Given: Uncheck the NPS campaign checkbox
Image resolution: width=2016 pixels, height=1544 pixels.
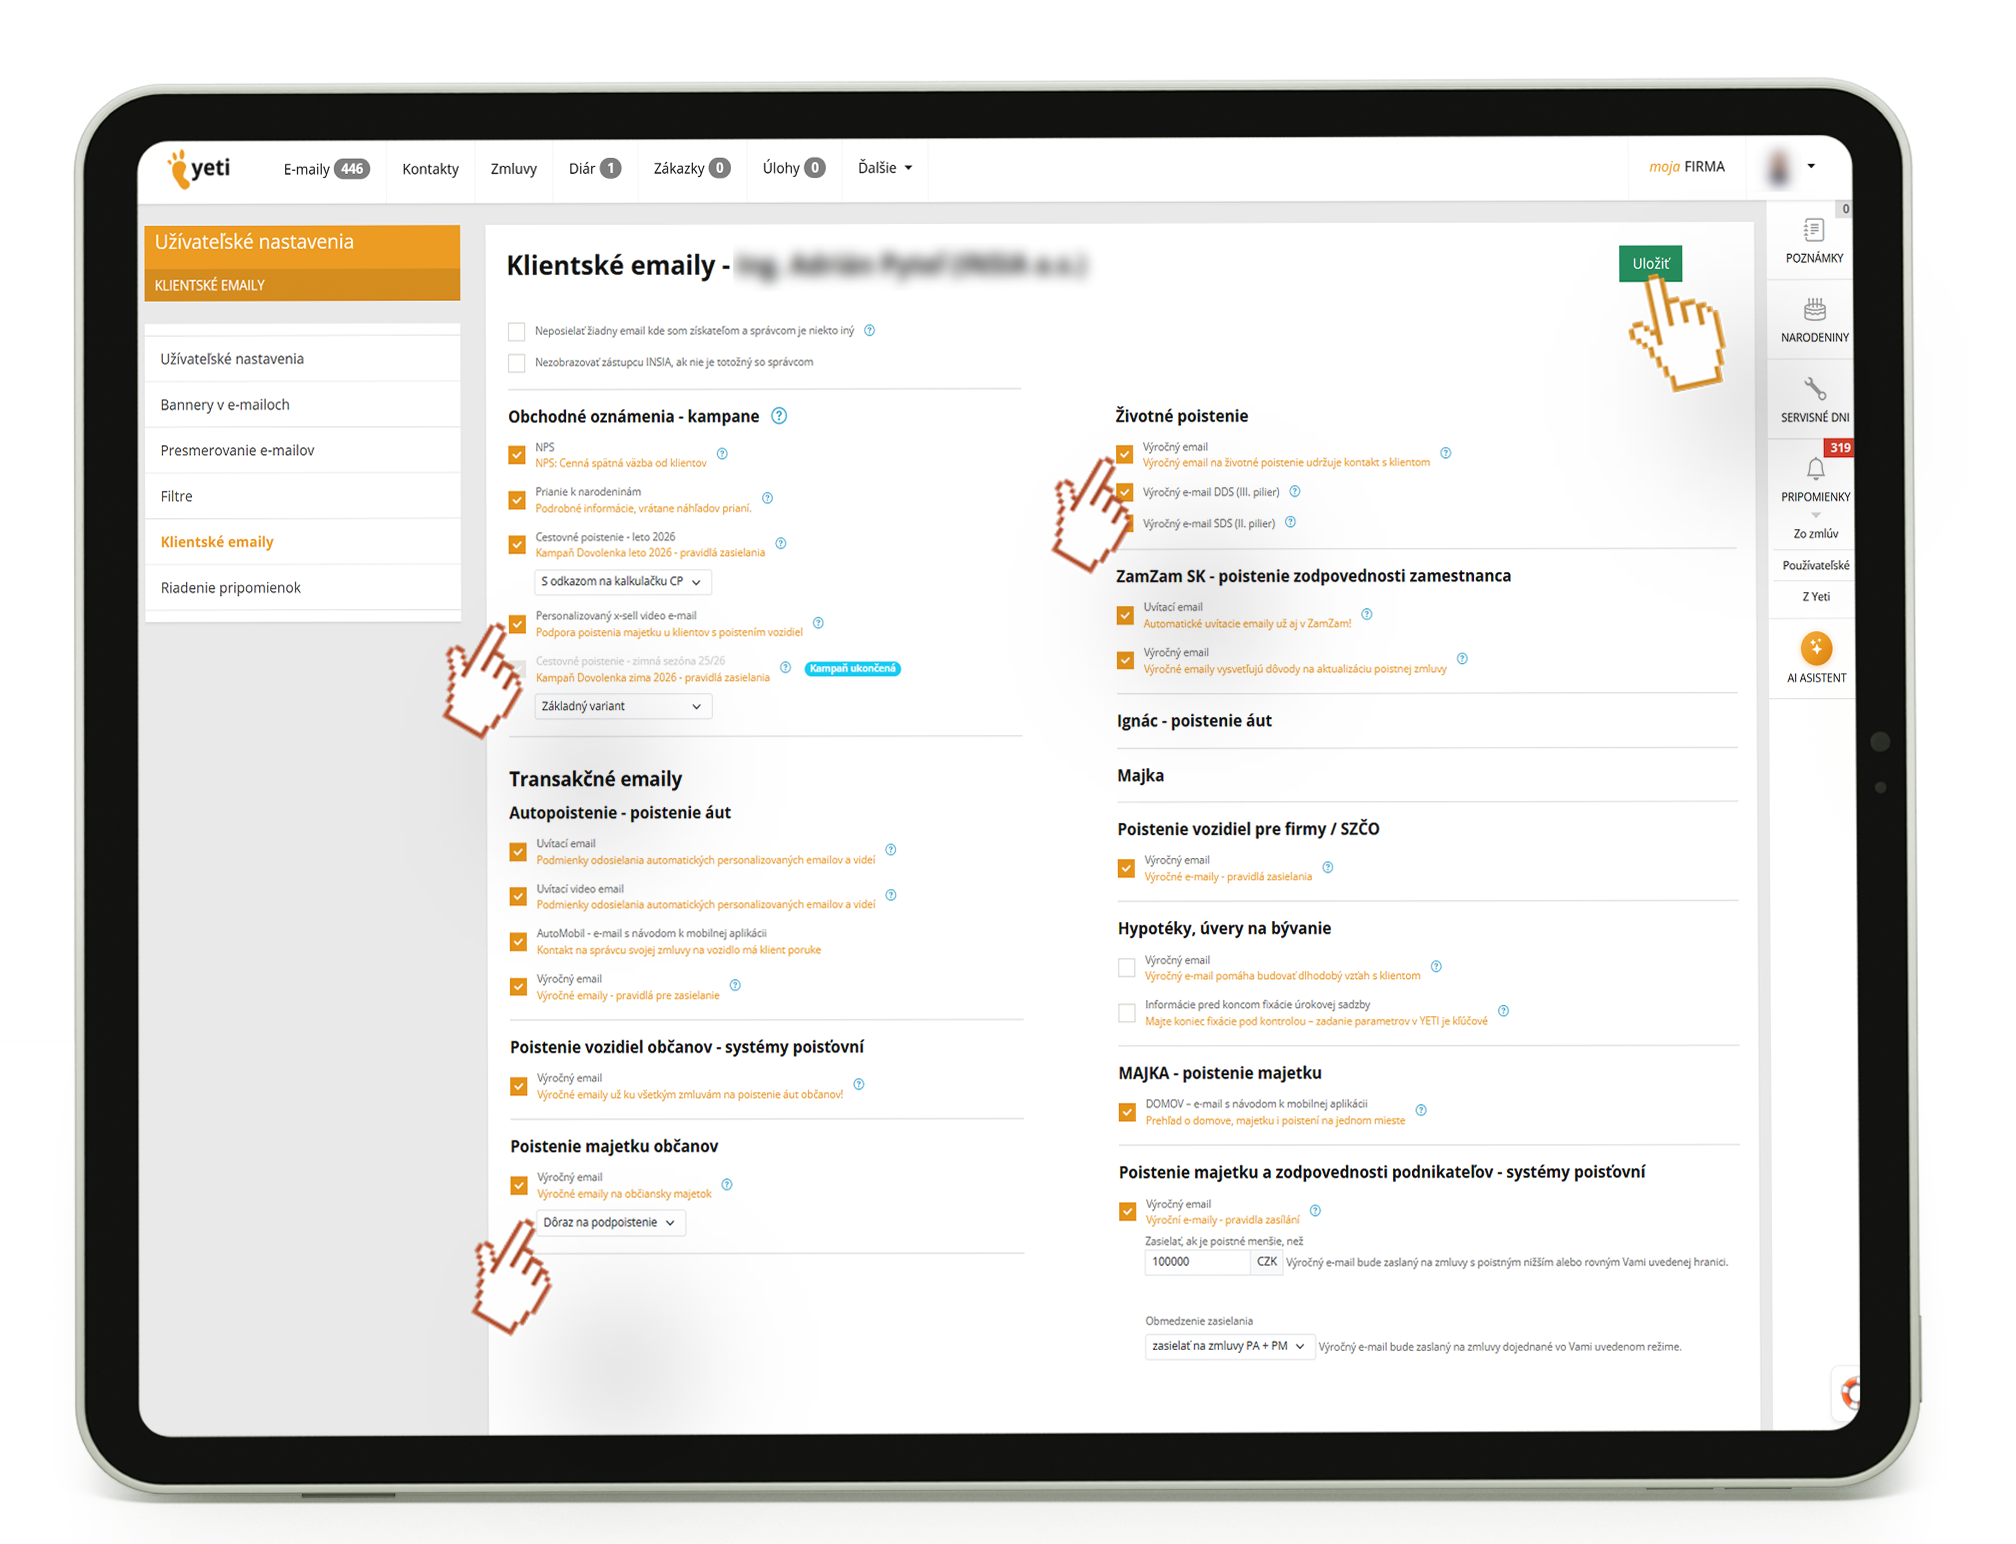Looking at the screenshot, I should click(517, 455).
